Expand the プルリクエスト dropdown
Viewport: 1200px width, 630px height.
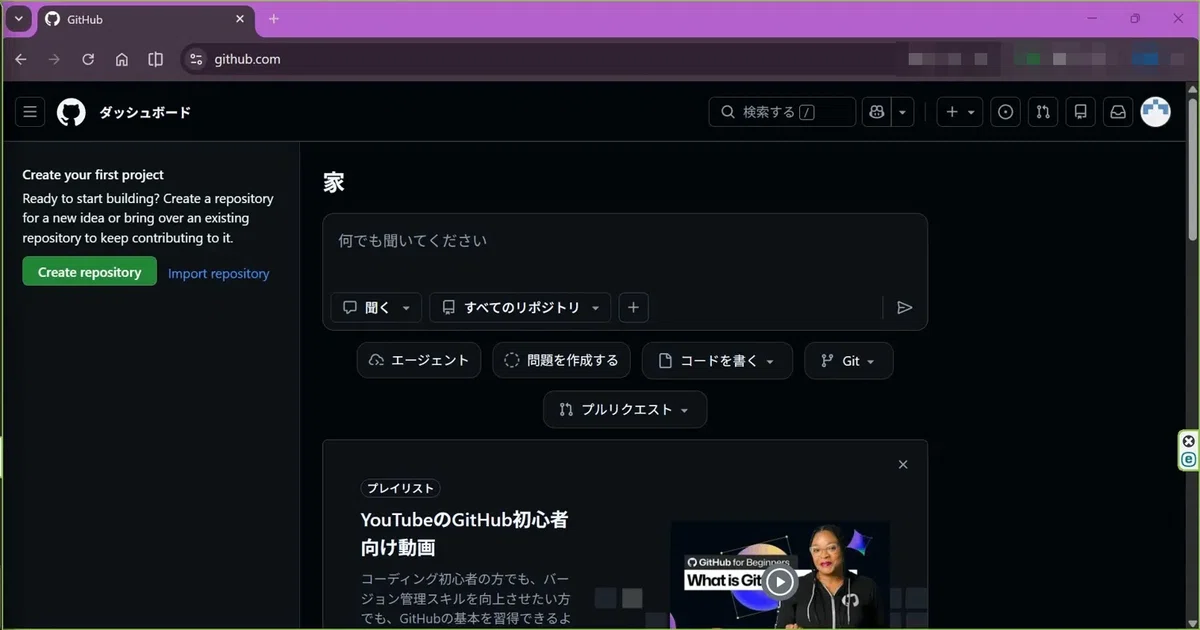click(625, 410)
